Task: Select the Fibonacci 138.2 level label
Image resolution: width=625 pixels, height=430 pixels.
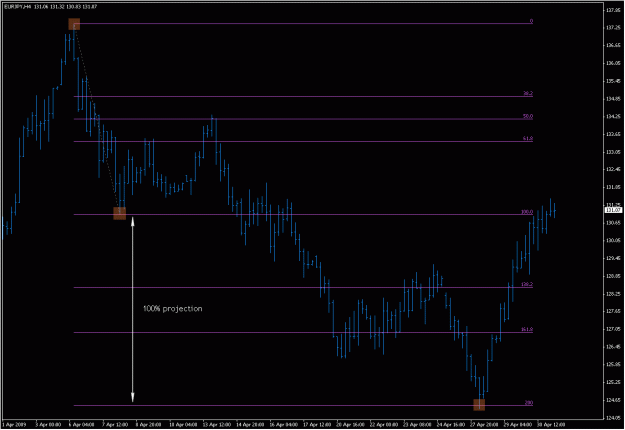Action: 527,285
